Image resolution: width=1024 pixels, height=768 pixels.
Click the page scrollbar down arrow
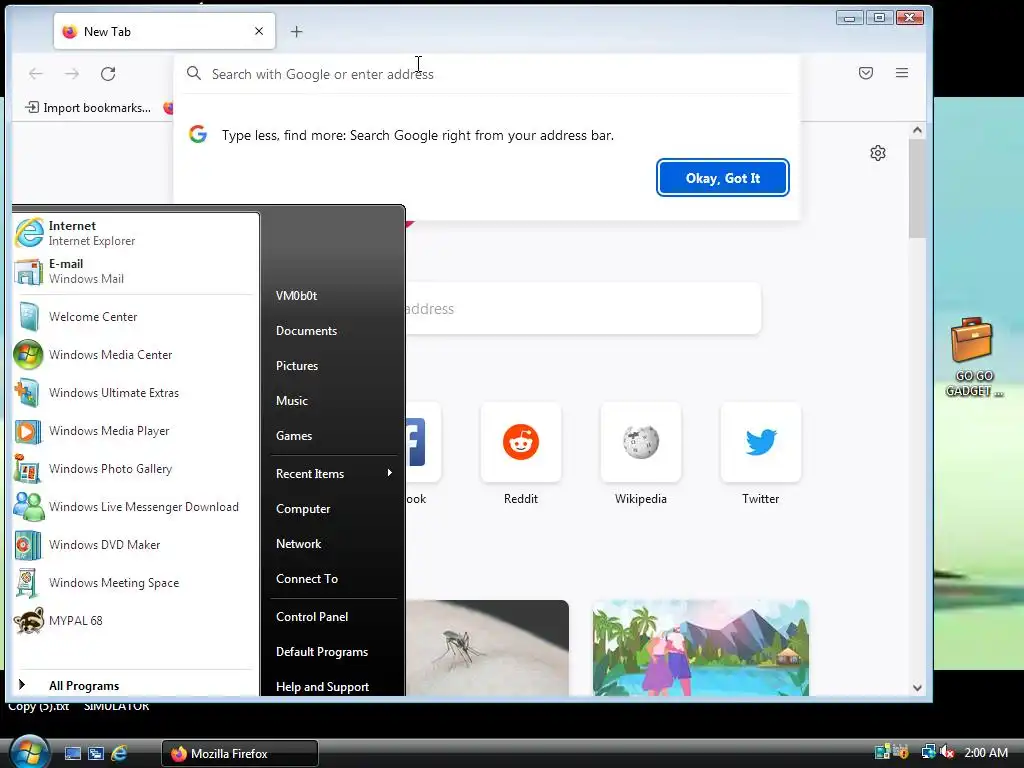tap(917, 687)
